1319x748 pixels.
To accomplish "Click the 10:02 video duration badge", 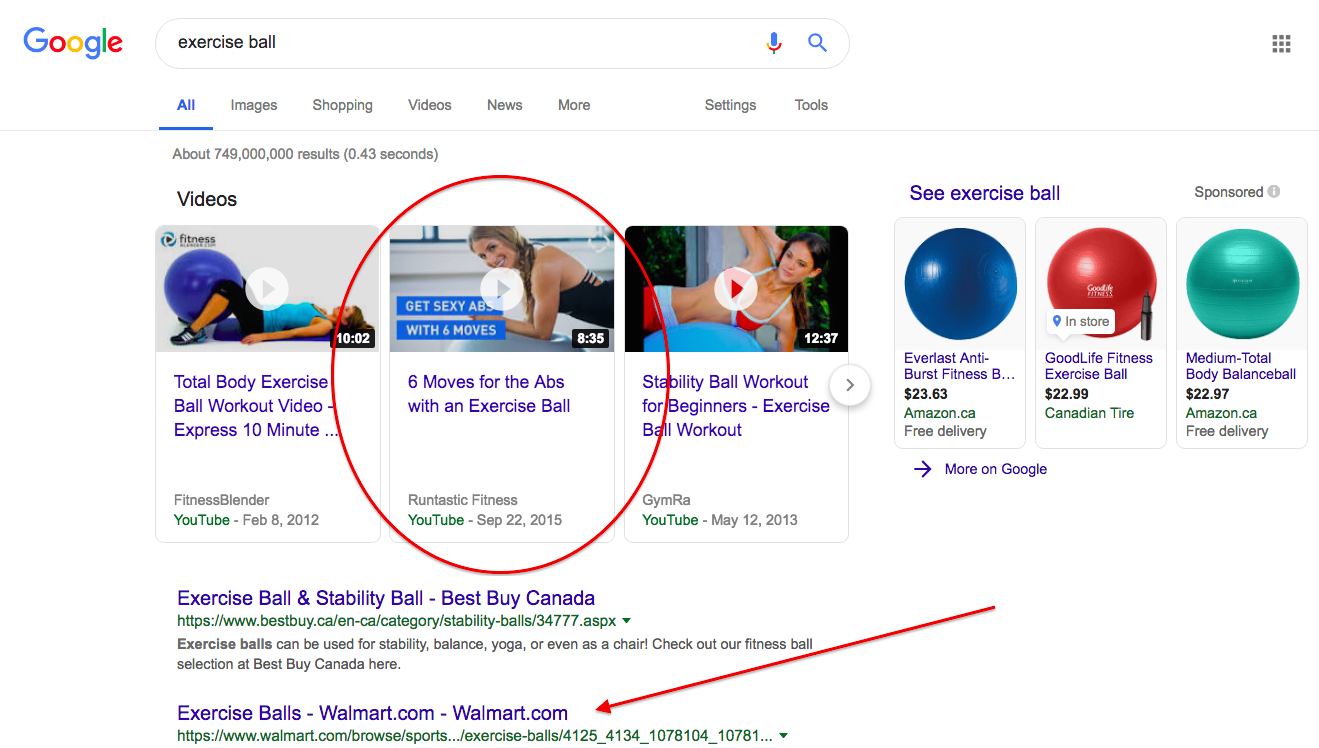I will pos(353,339).
